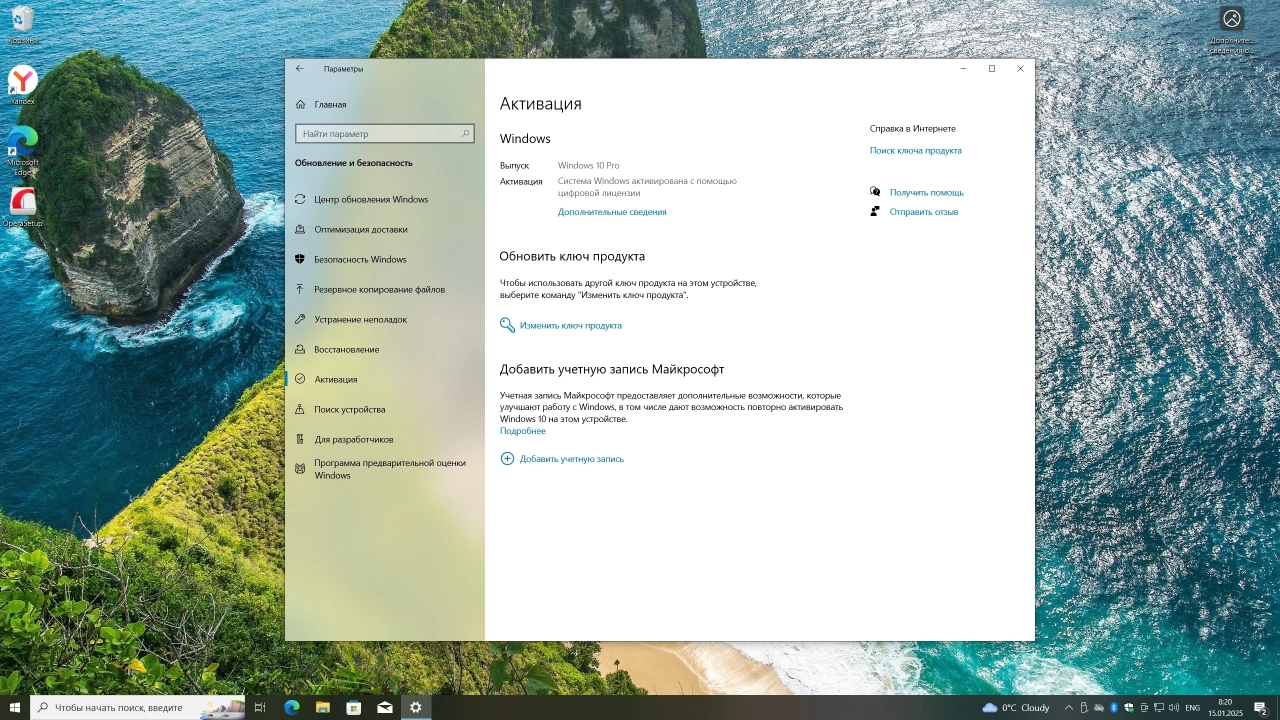Open Дополнительные сведения link

click(x=612, y=212)
